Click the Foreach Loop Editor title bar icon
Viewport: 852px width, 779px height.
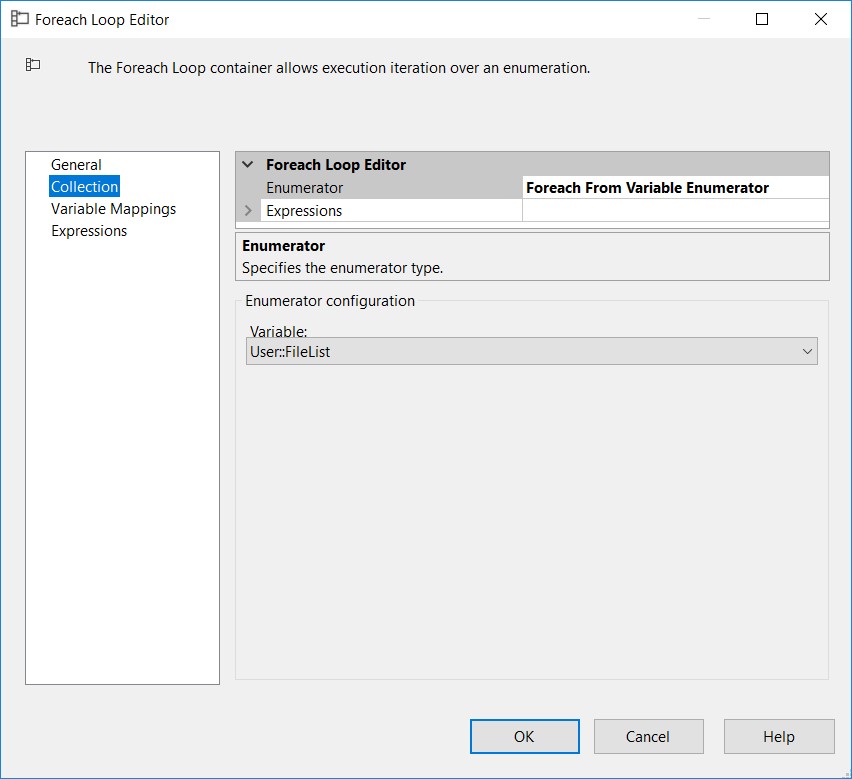(x=20, y=19)
